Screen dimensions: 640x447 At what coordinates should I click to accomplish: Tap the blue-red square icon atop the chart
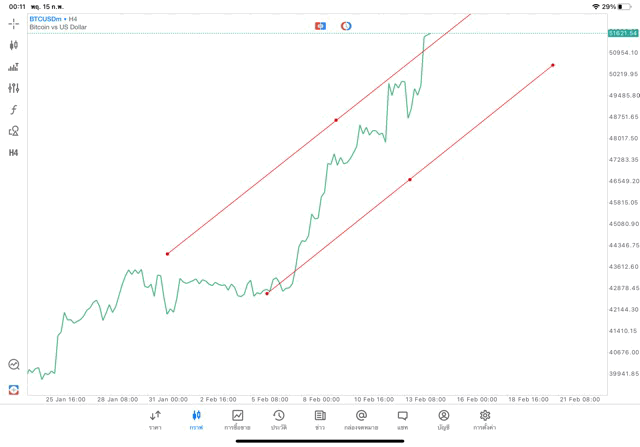(320, 26)
